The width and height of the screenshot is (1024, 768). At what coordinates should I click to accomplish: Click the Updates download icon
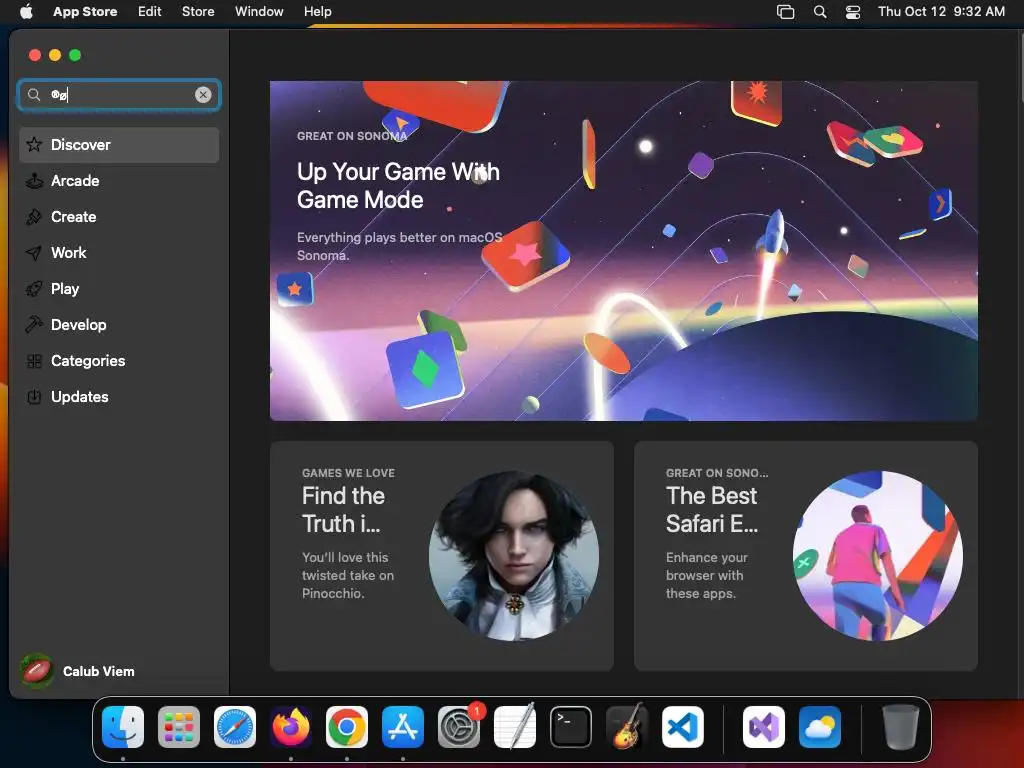pos(34,396)
